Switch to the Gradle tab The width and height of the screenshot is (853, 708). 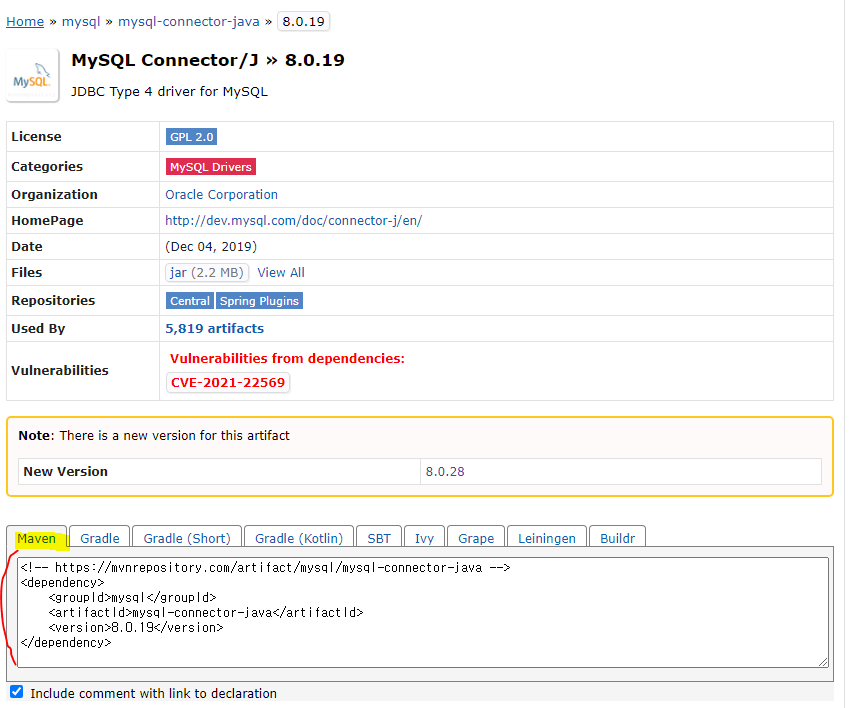point(100,538)
